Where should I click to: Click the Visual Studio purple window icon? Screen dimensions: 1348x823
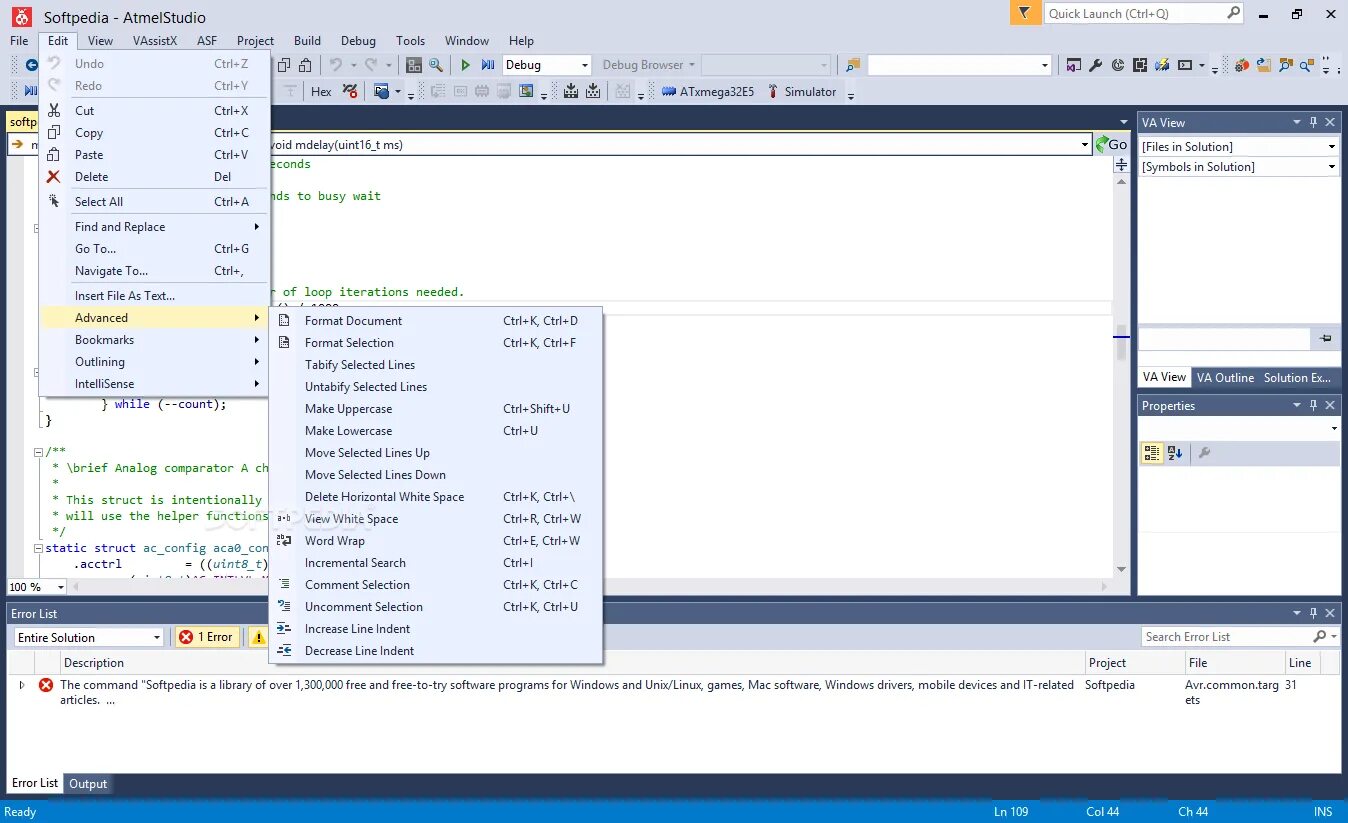tap(1073, 65)
